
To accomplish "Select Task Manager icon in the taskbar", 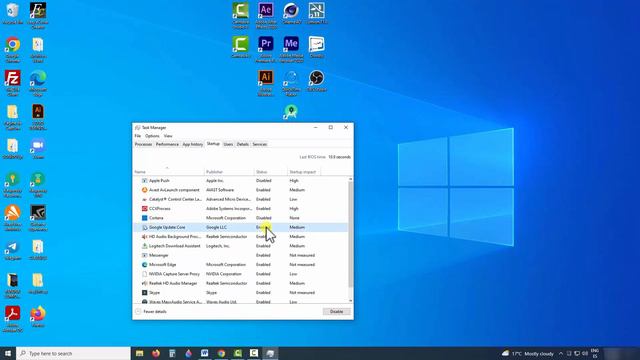I will pos(270,353).
